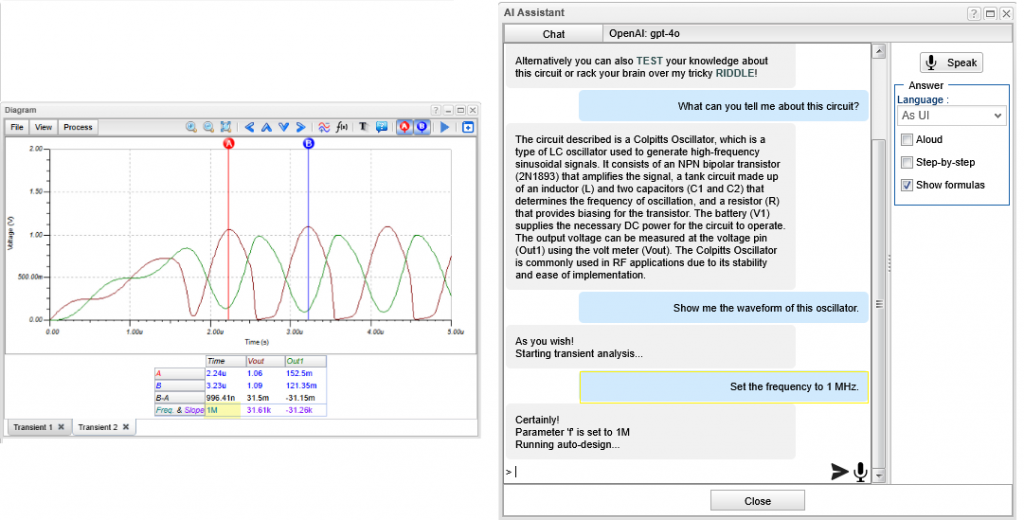Click the 'What can you tell me' message
Viewport: 1024px width, 520px height.
724,106
